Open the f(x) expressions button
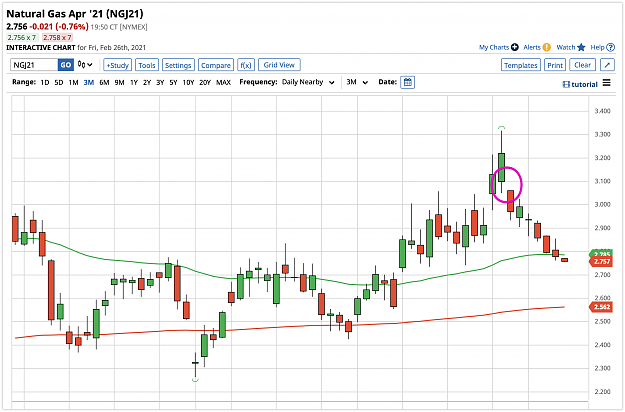625x412 pixels. pos(246,65)
